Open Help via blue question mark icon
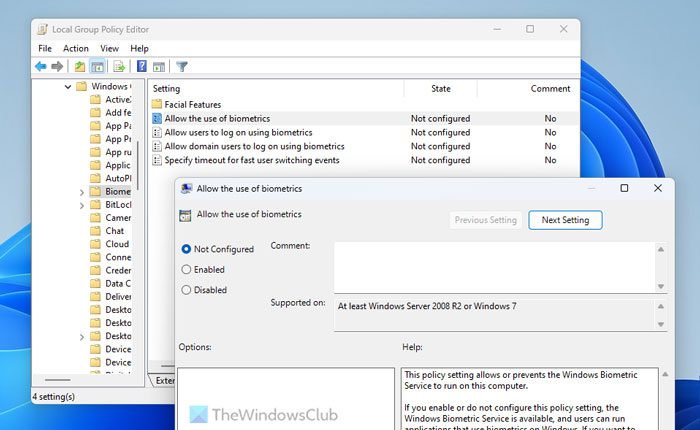 point(142,67)
